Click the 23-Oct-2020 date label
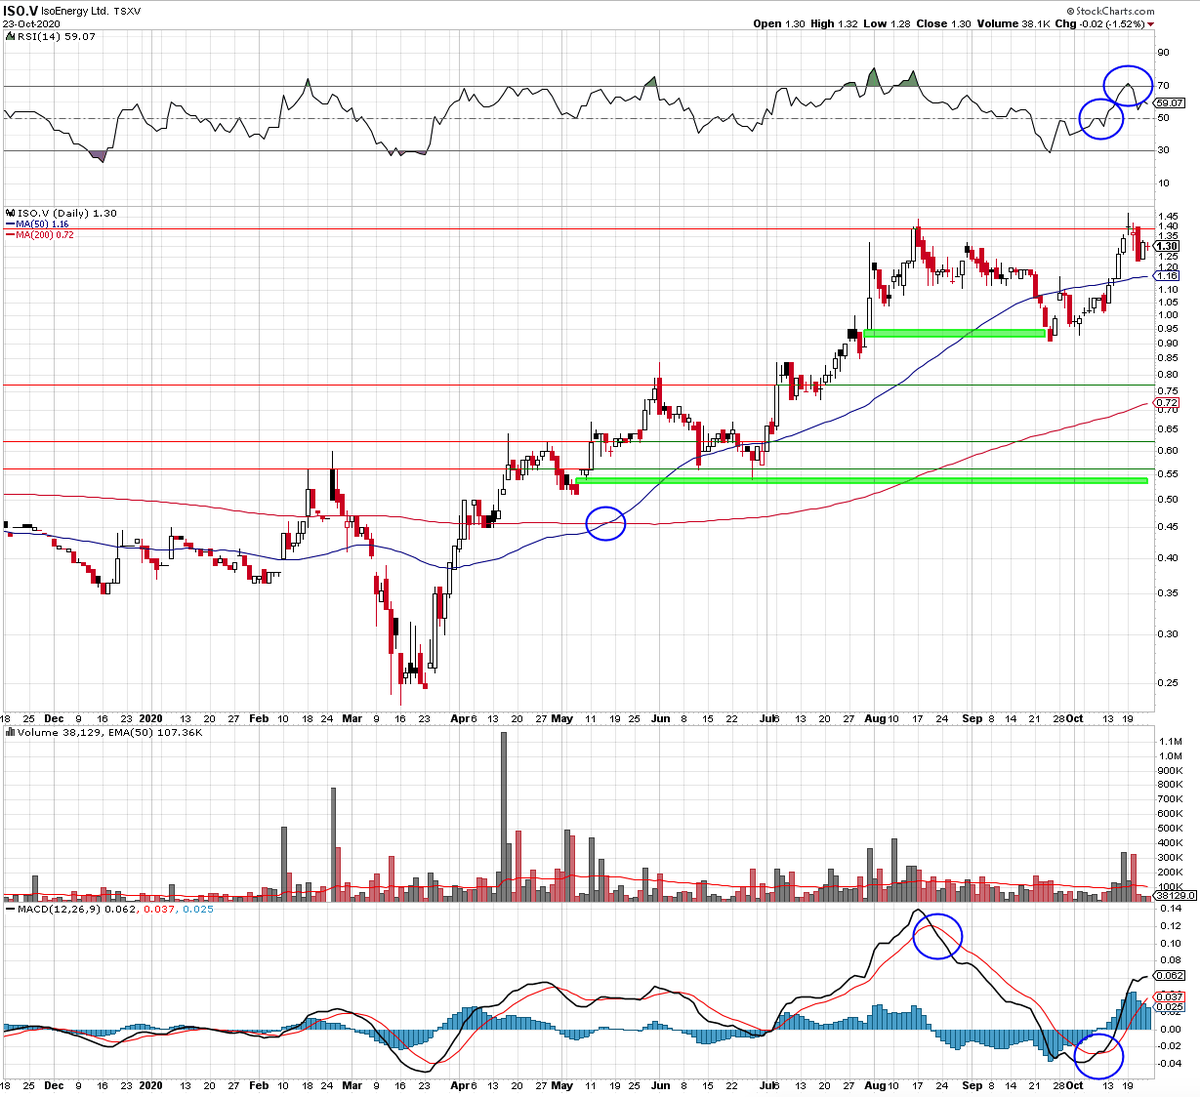This screenshot has height=1097, width=1200. (x=31, y=24)
